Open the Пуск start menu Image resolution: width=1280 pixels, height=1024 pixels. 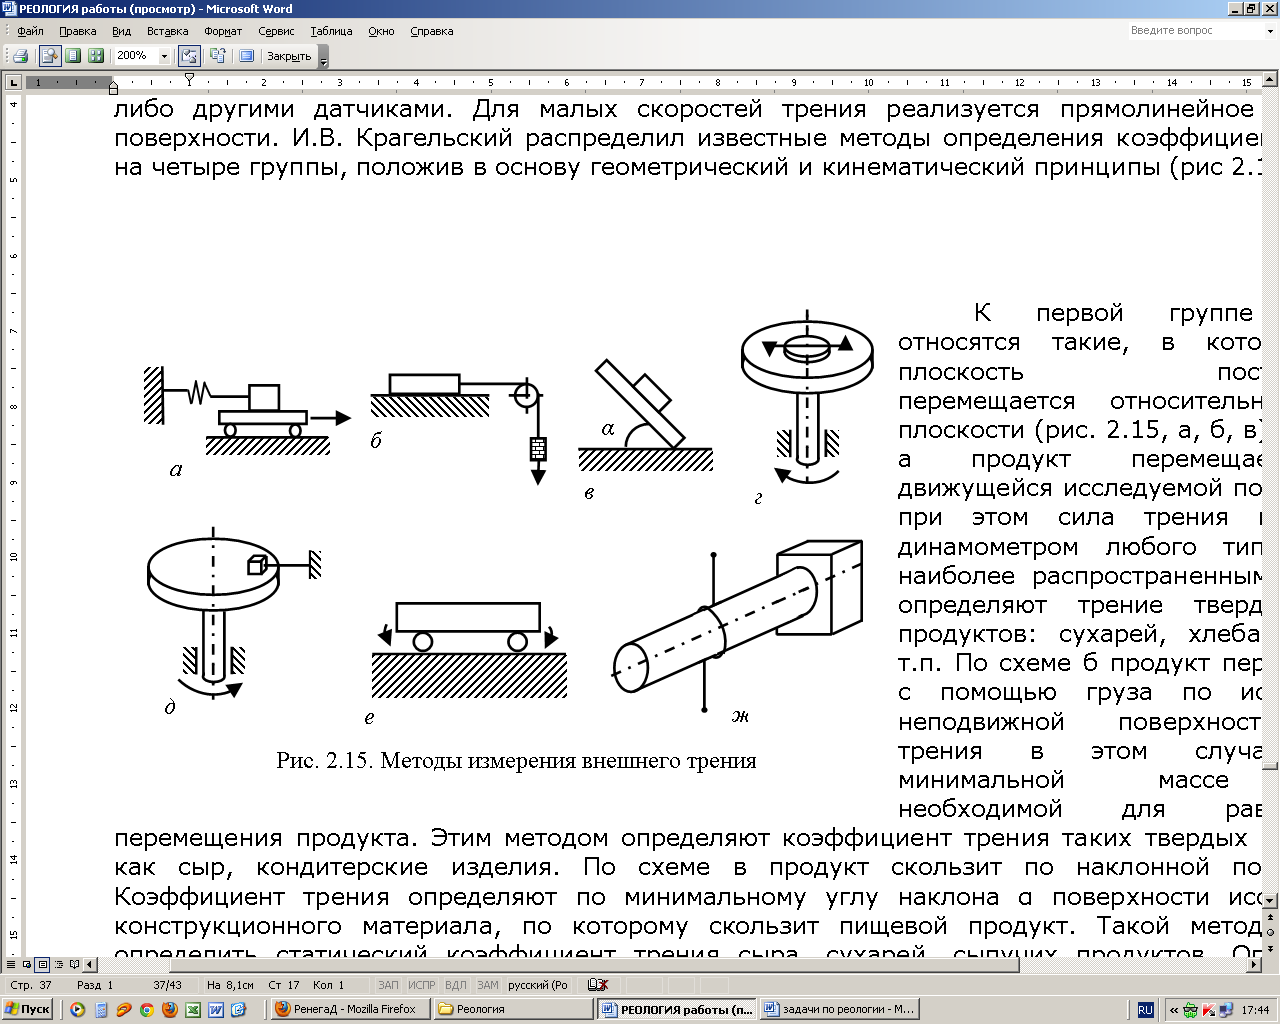[x=28, y=1009]
